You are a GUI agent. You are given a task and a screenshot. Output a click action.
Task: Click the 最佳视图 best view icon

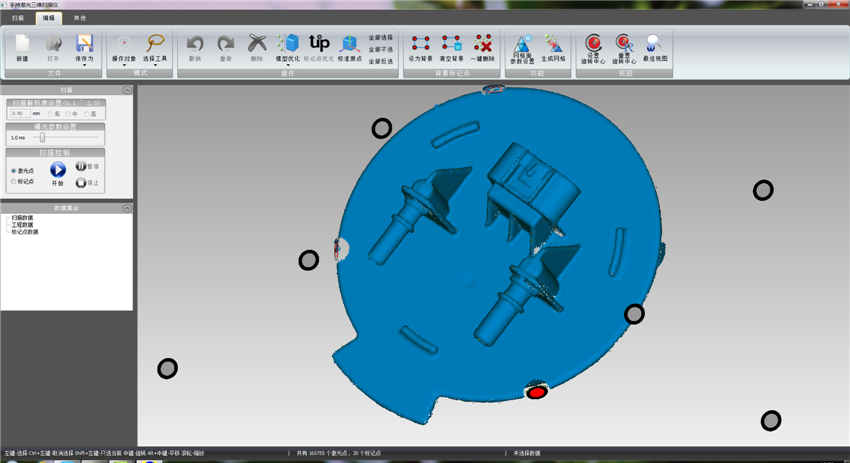point(654,44)
